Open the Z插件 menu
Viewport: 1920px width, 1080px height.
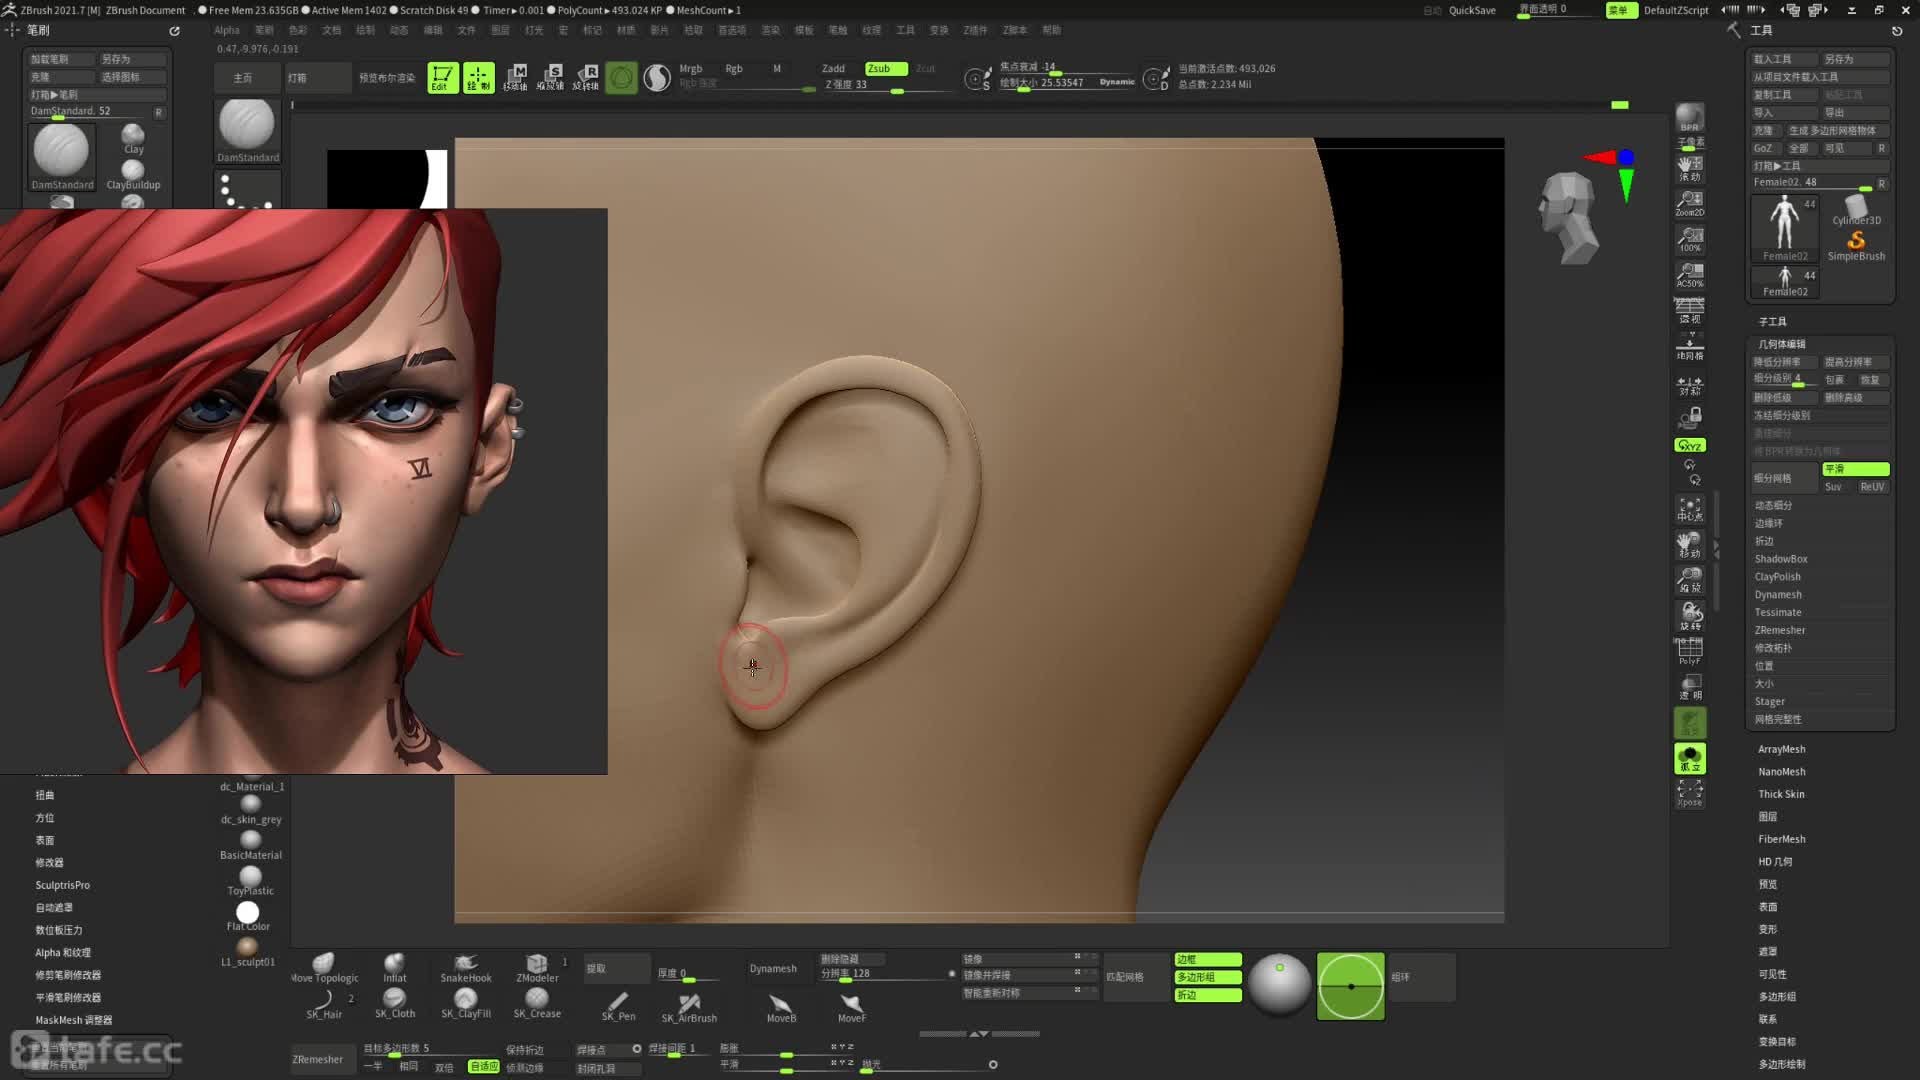[975, 30]
